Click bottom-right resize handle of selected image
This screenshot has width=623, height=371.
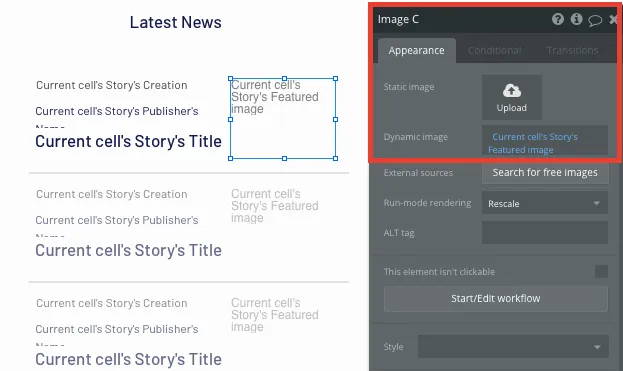(x=336, y=158)
